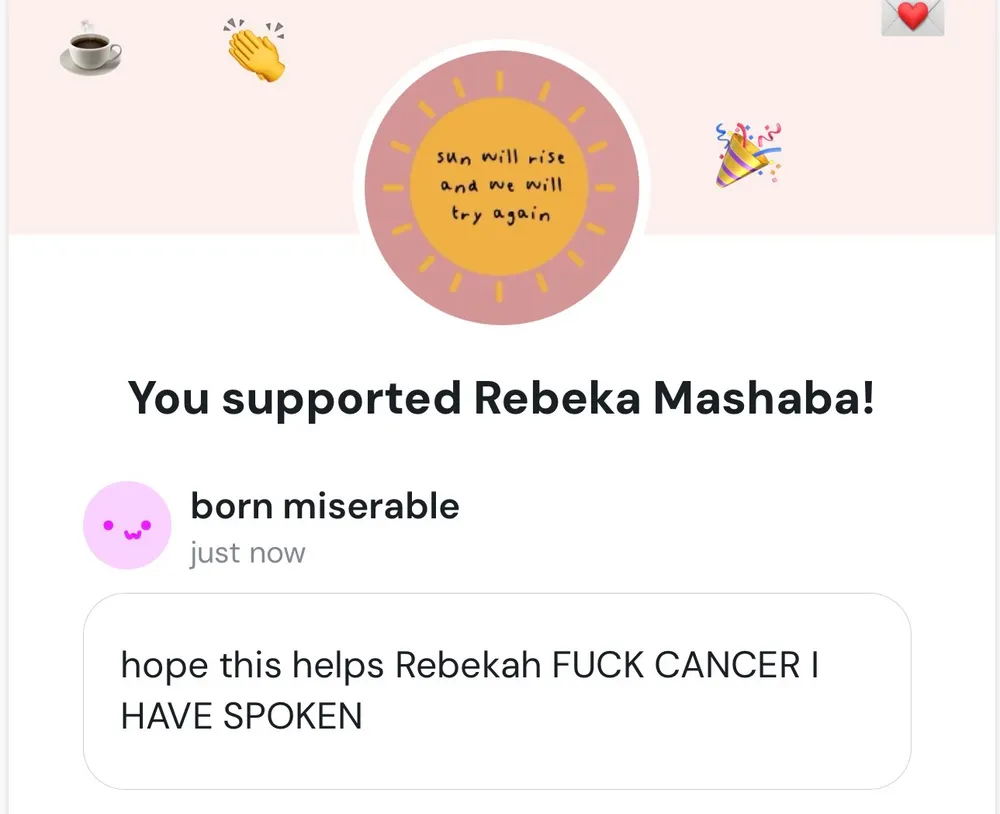Click 'sun will rise' text in avatar

click(501, 157)
